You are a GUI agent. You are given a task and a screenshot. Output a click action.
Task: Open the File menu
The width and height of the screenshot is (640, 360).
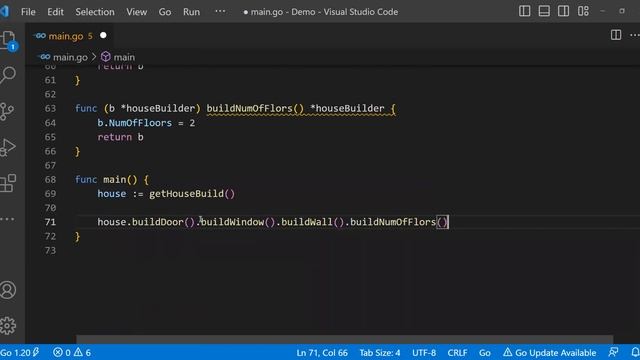(28, 12)
